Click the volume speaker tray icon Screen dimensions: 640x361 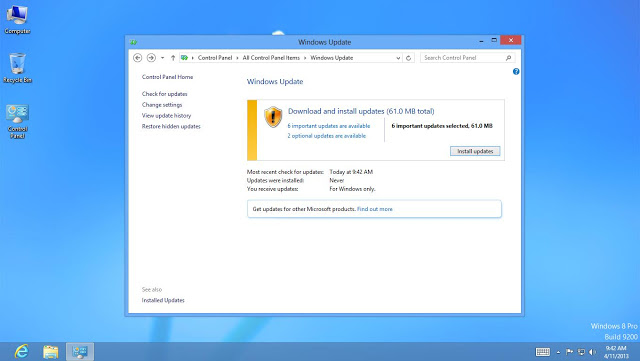592,352
